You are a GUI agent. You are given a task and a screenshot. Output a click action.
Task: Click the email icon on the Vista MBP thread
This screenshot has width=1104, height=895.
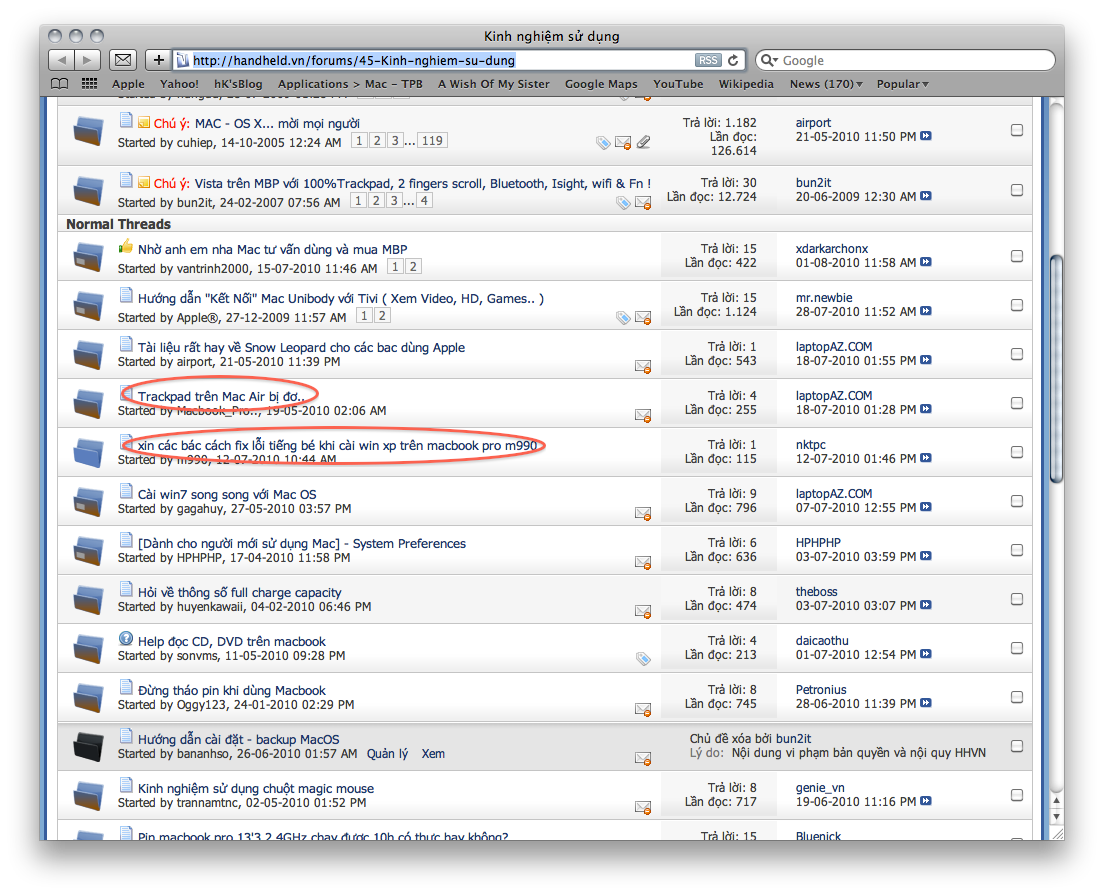pyautogui.click(x=643, y=202)
